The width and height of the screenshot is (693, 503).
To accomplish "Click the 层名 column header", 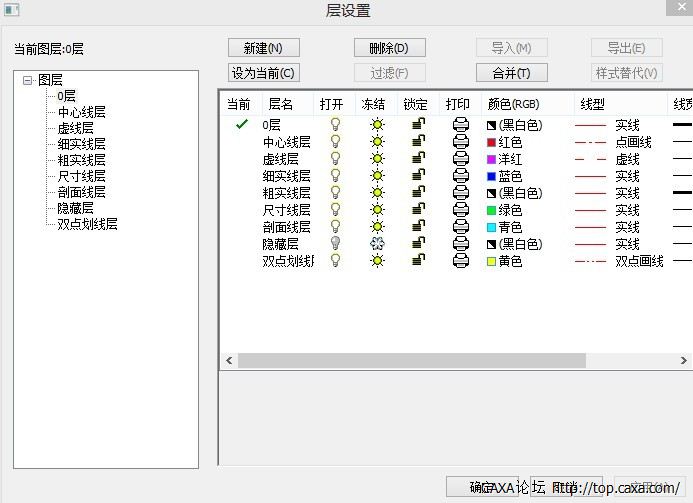I will point(281,104).
